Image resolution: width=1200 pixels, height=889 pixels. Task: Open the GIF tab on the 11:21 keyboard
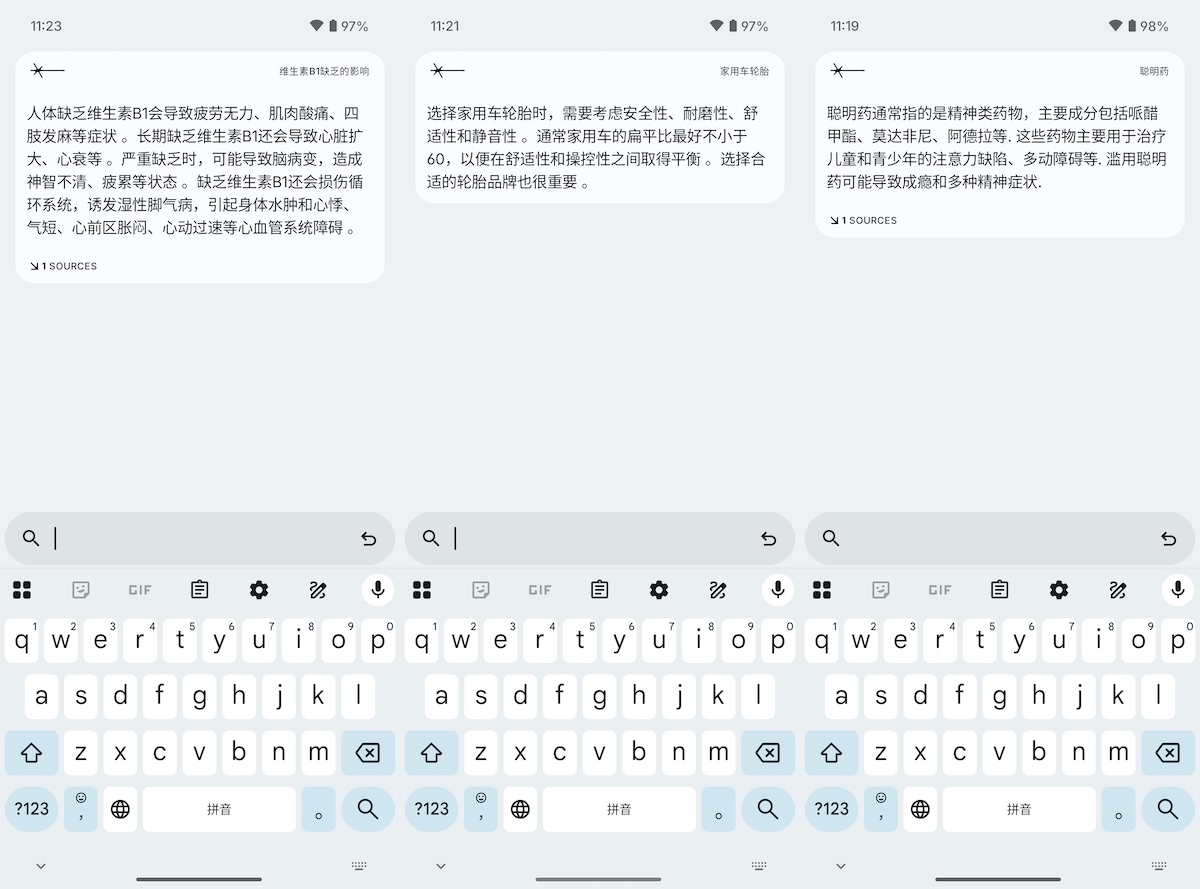(x=540, y=590)
